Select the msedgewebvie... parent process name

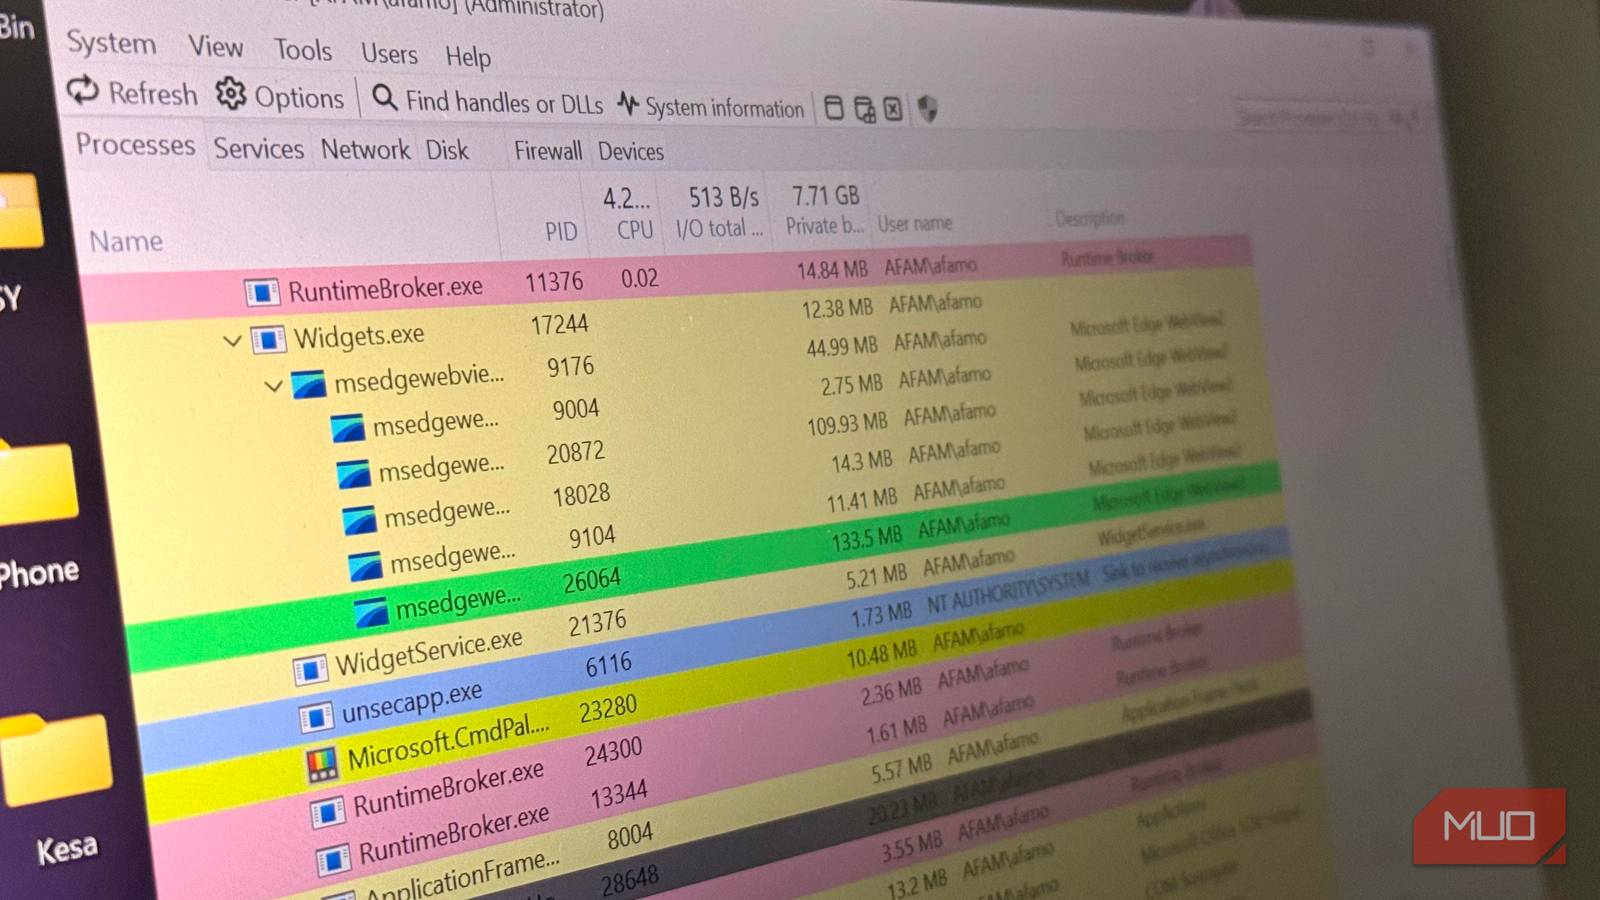[x=419, y=378]
